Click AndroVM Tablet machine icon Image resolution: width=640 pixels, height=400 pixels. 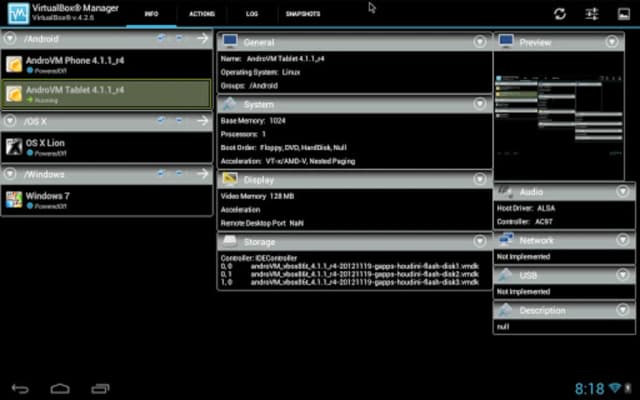point(14,94)
